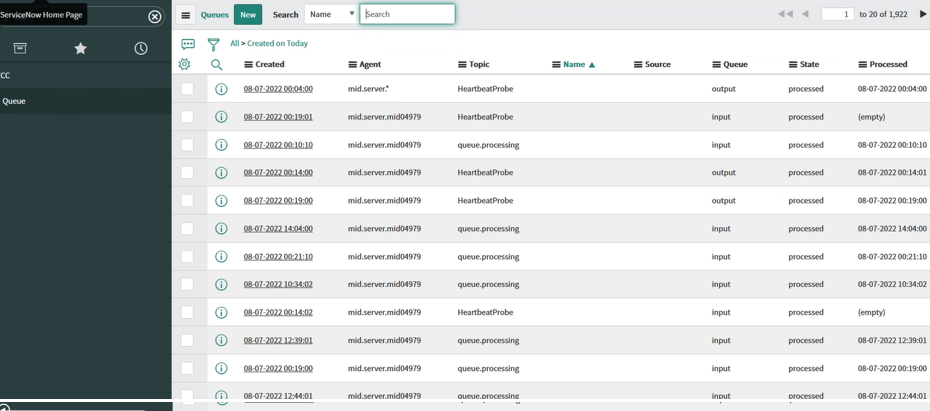Open info preview for 08-07-2022 00:19:00 output row
The image size is (930, 411).
[221, 200]
